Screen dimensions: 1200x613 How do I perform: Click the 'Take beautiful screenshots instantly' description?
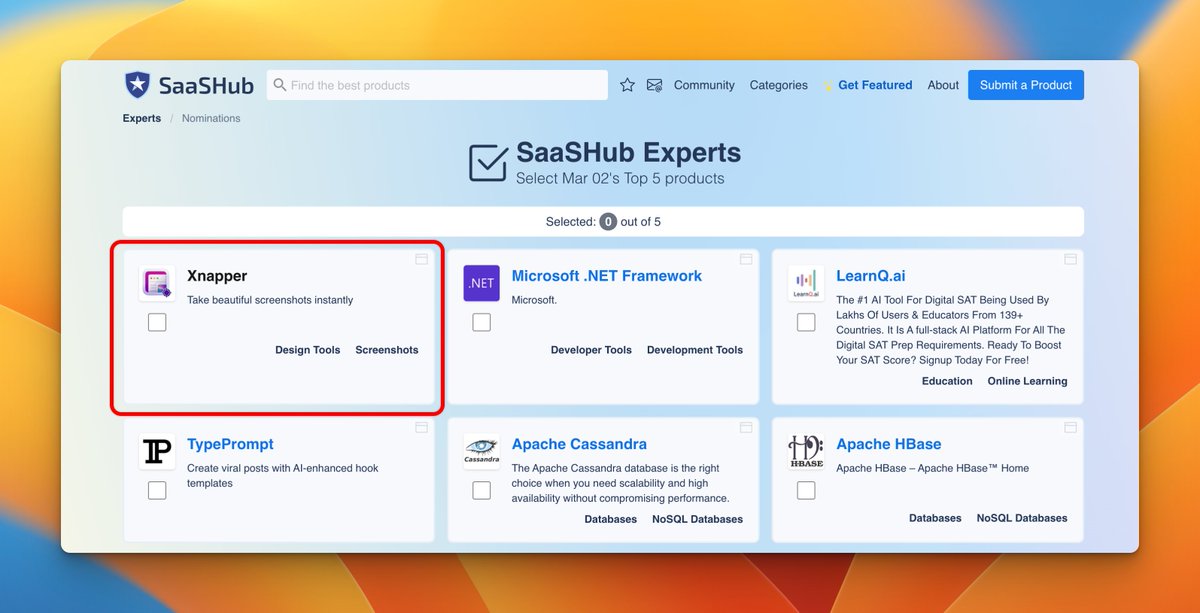point(270,300)
